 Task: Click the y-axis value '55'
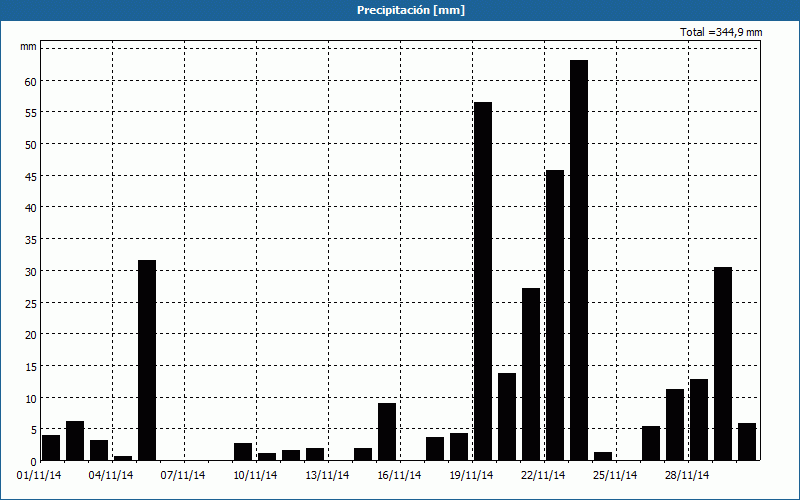(x=31, y=113)
